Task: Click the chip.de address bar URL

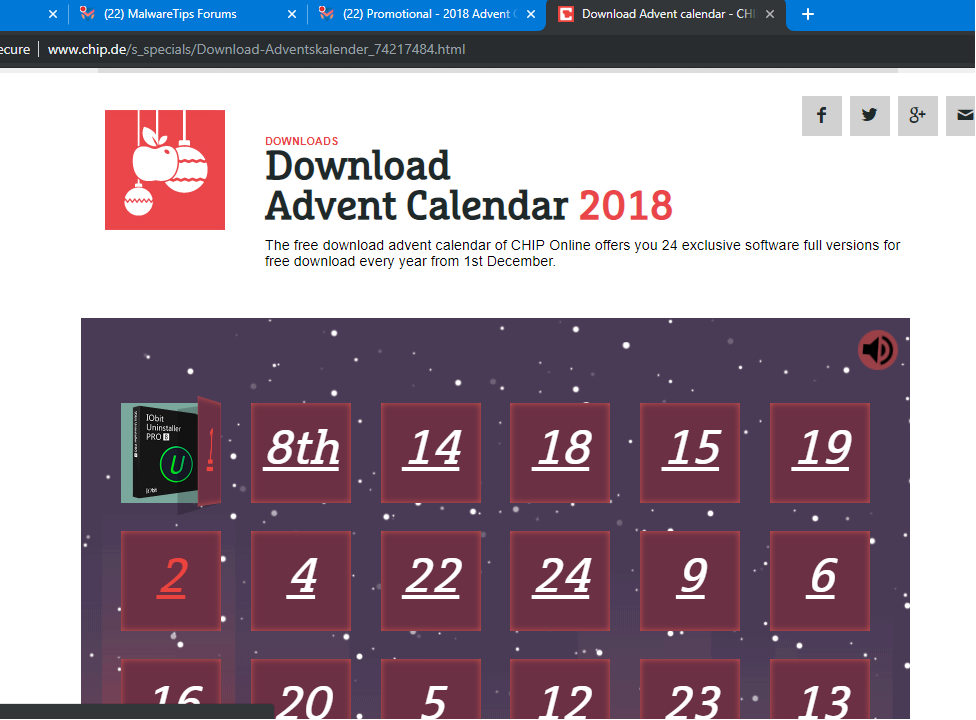Action: [256, 49]
